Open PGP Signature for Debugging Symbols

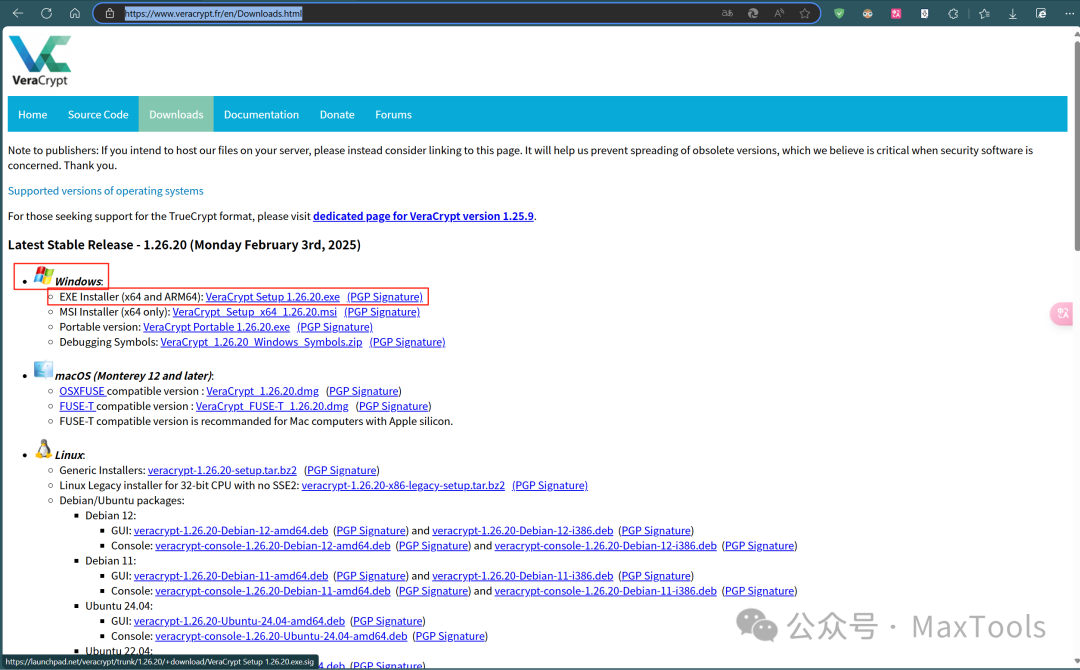tap(407, 342)
